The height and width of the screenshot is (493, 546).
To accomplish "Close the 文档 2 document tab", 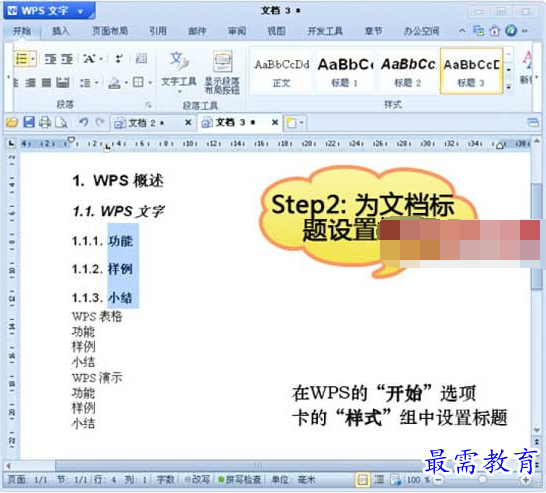I will pyautogui.click(x=188, y=122).
